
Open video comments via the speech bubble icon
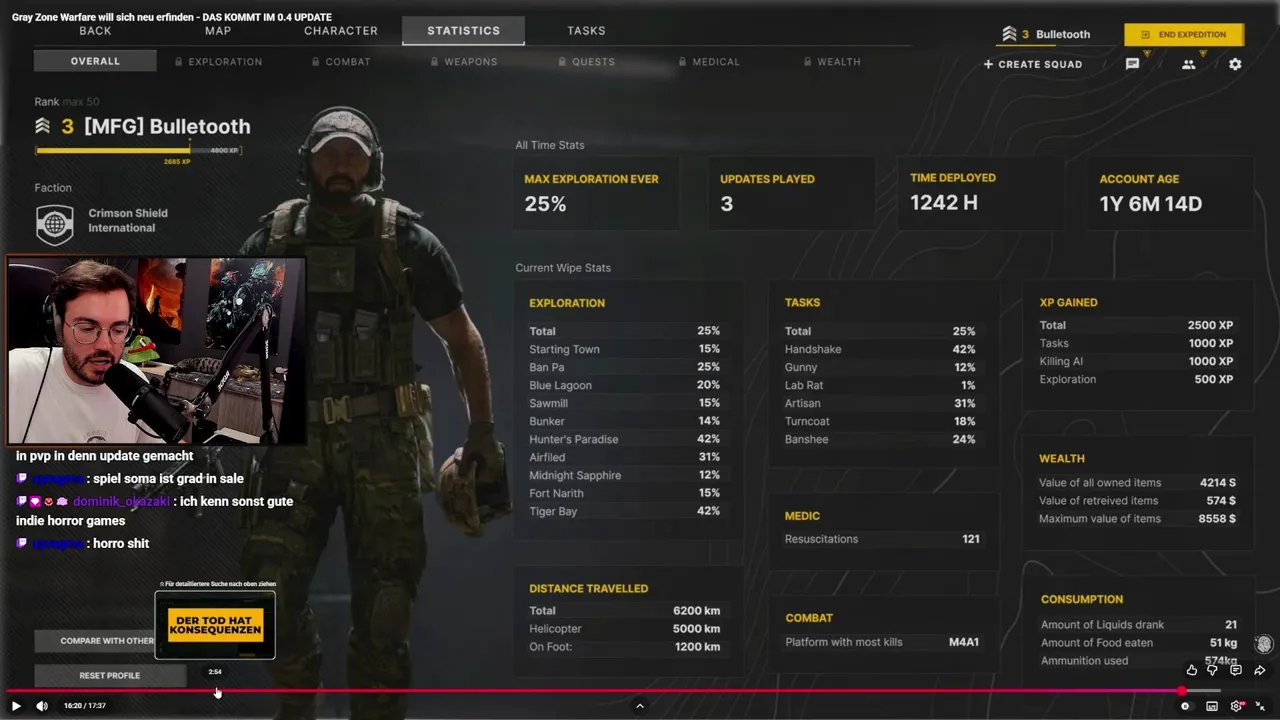[1236, 670]
